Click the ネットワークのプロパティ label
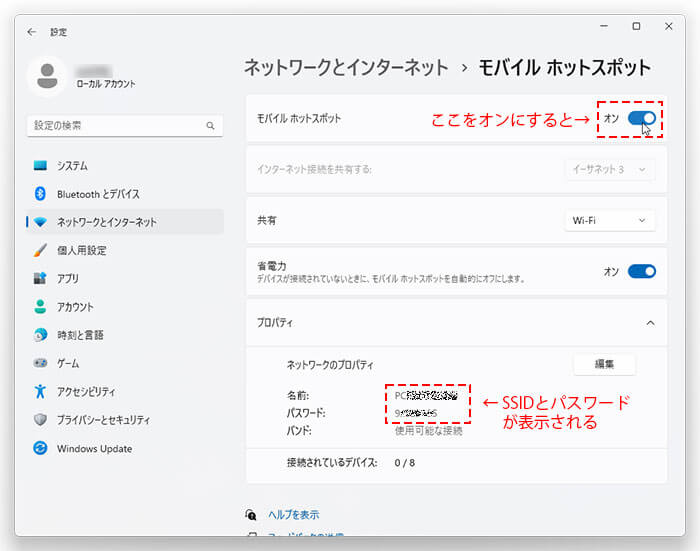 [330, 365]
